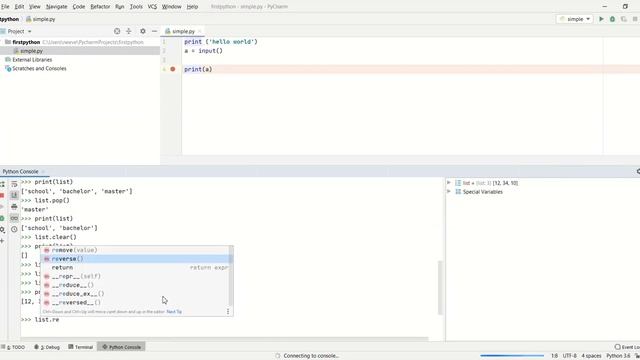Attach debugger green bug icon in console toolbar
Viewport: 640px width, 360px height.
(2, 218)
